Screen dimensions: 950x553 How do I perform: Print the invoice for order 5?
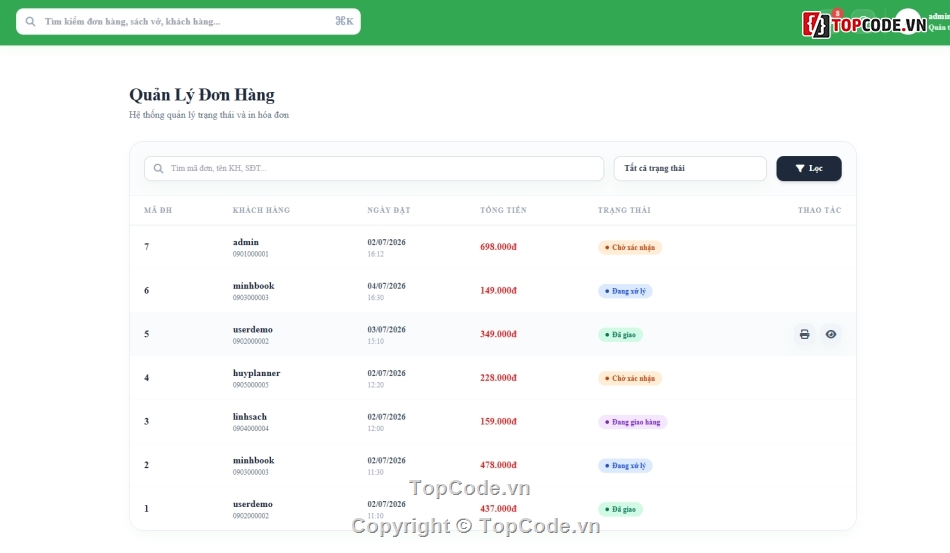click(x=804, y=334)
